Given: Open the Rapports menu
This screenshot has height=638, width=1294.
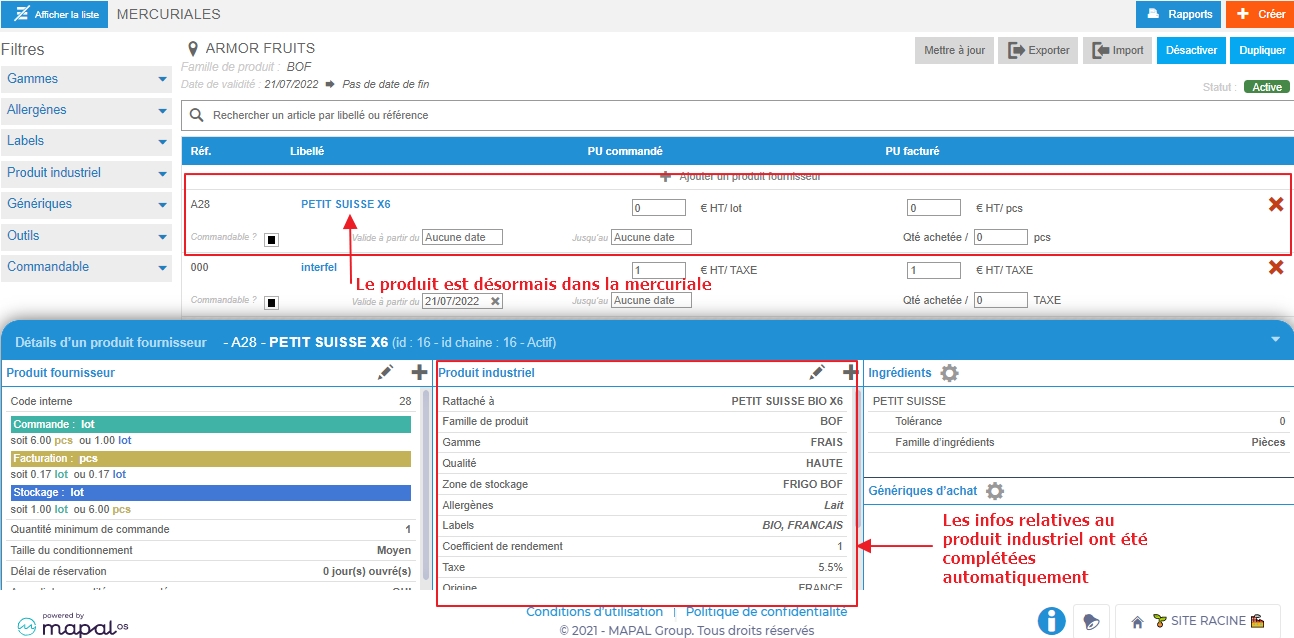Looking at the screenshot, I should pos(1178,14).
